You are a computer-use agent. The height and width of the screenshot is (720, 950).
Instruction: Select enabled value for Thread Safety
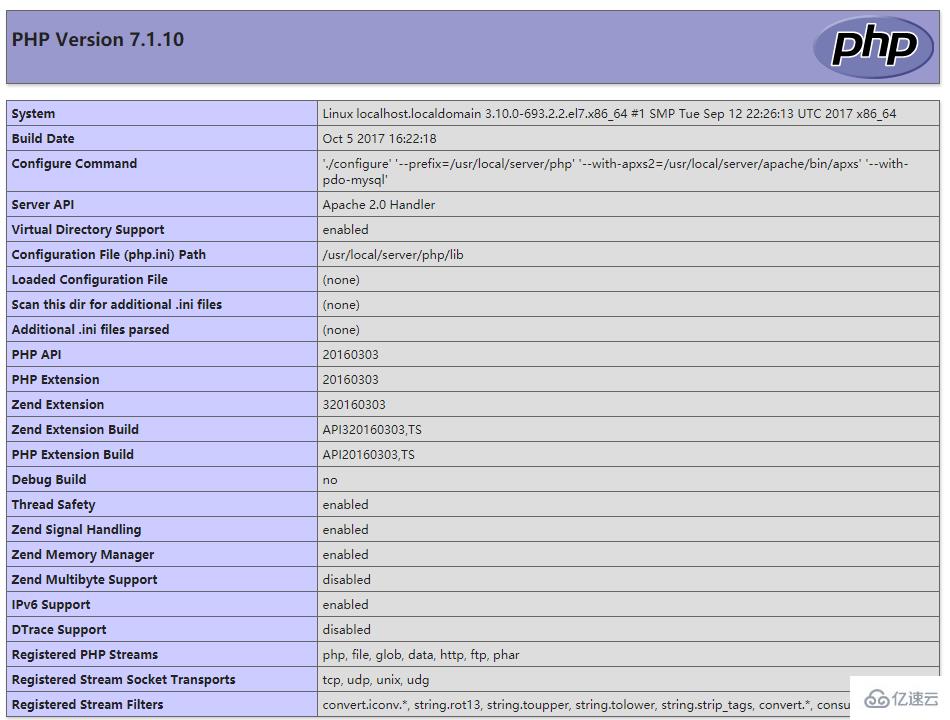coord(345,504)
